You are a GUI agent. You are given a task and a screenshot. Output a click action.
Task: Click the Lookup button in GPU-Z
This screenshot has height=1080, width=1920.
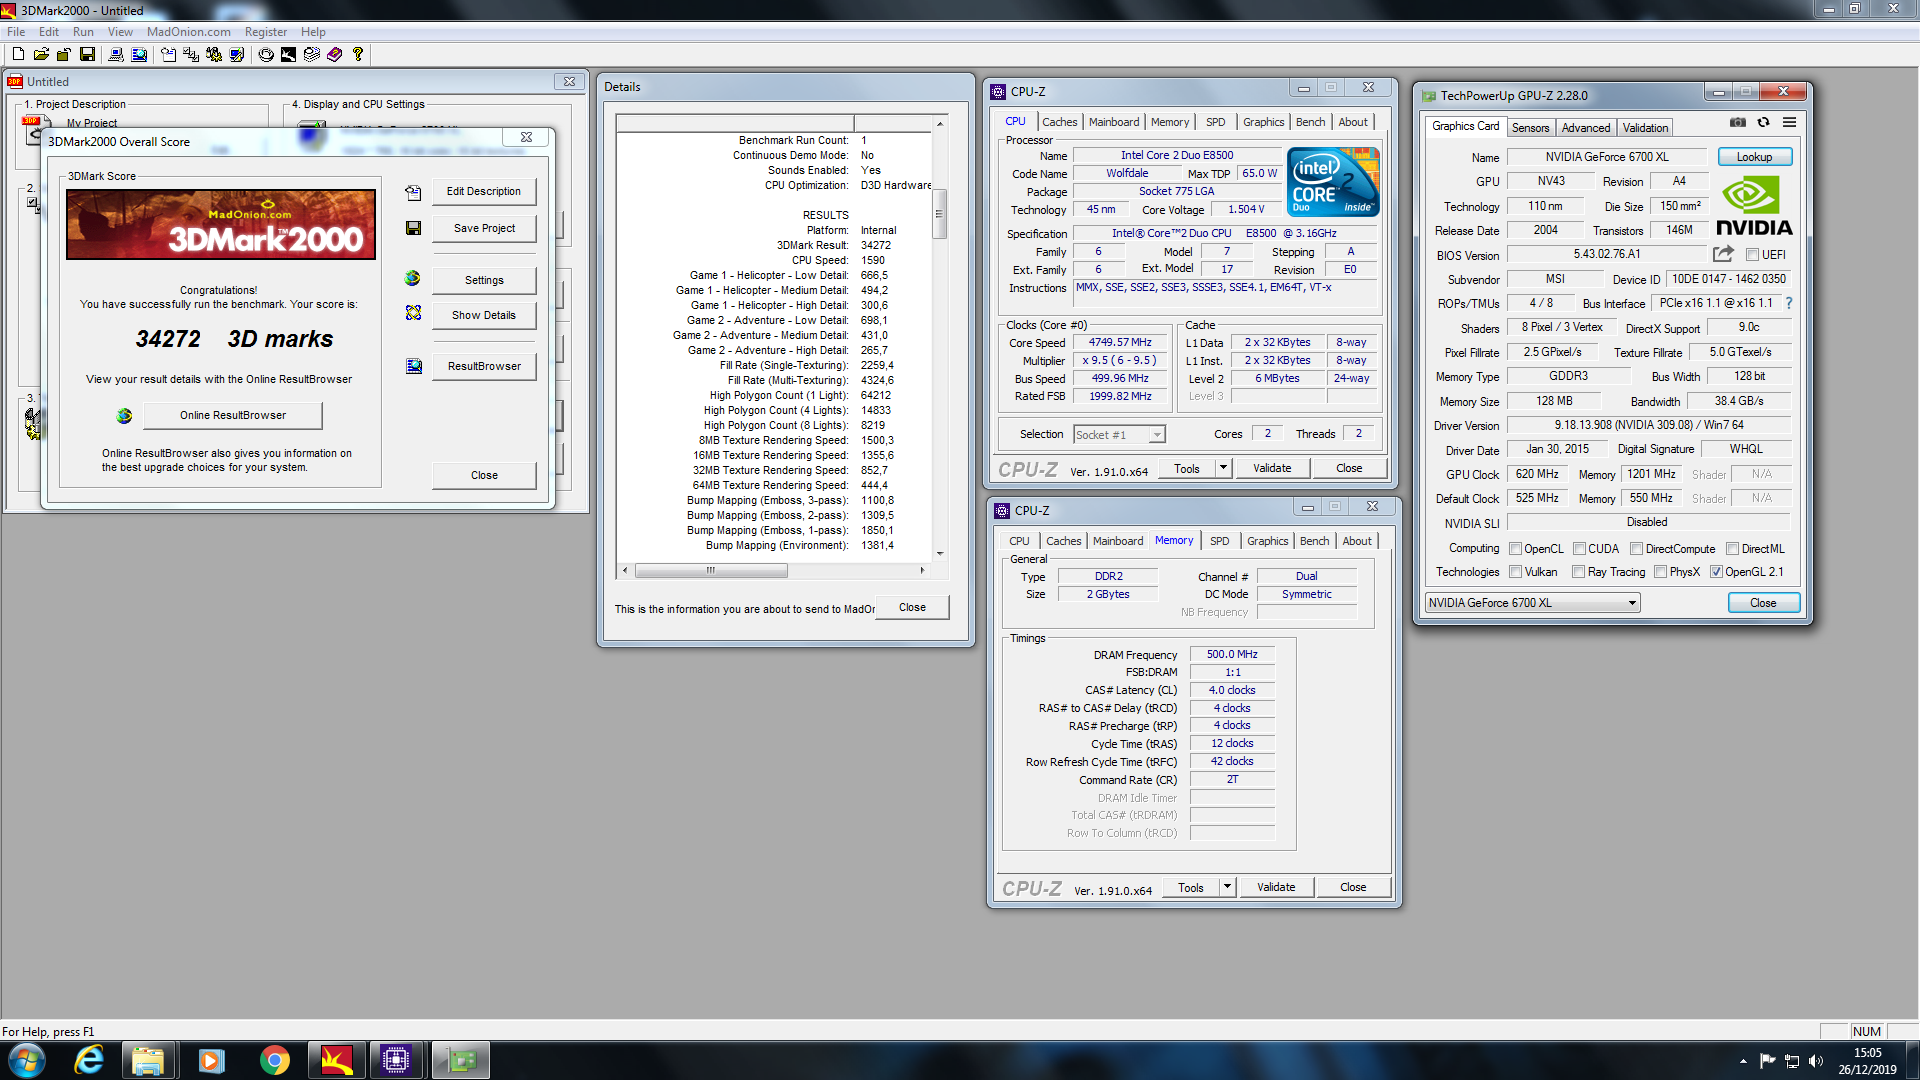(1754, 157)
